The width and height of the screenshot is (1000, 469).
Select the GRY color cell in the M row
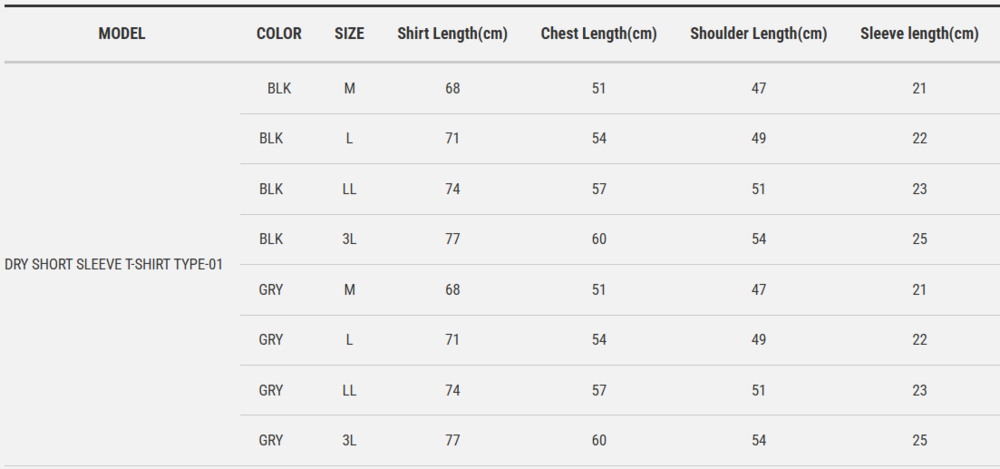coord(271,290)
